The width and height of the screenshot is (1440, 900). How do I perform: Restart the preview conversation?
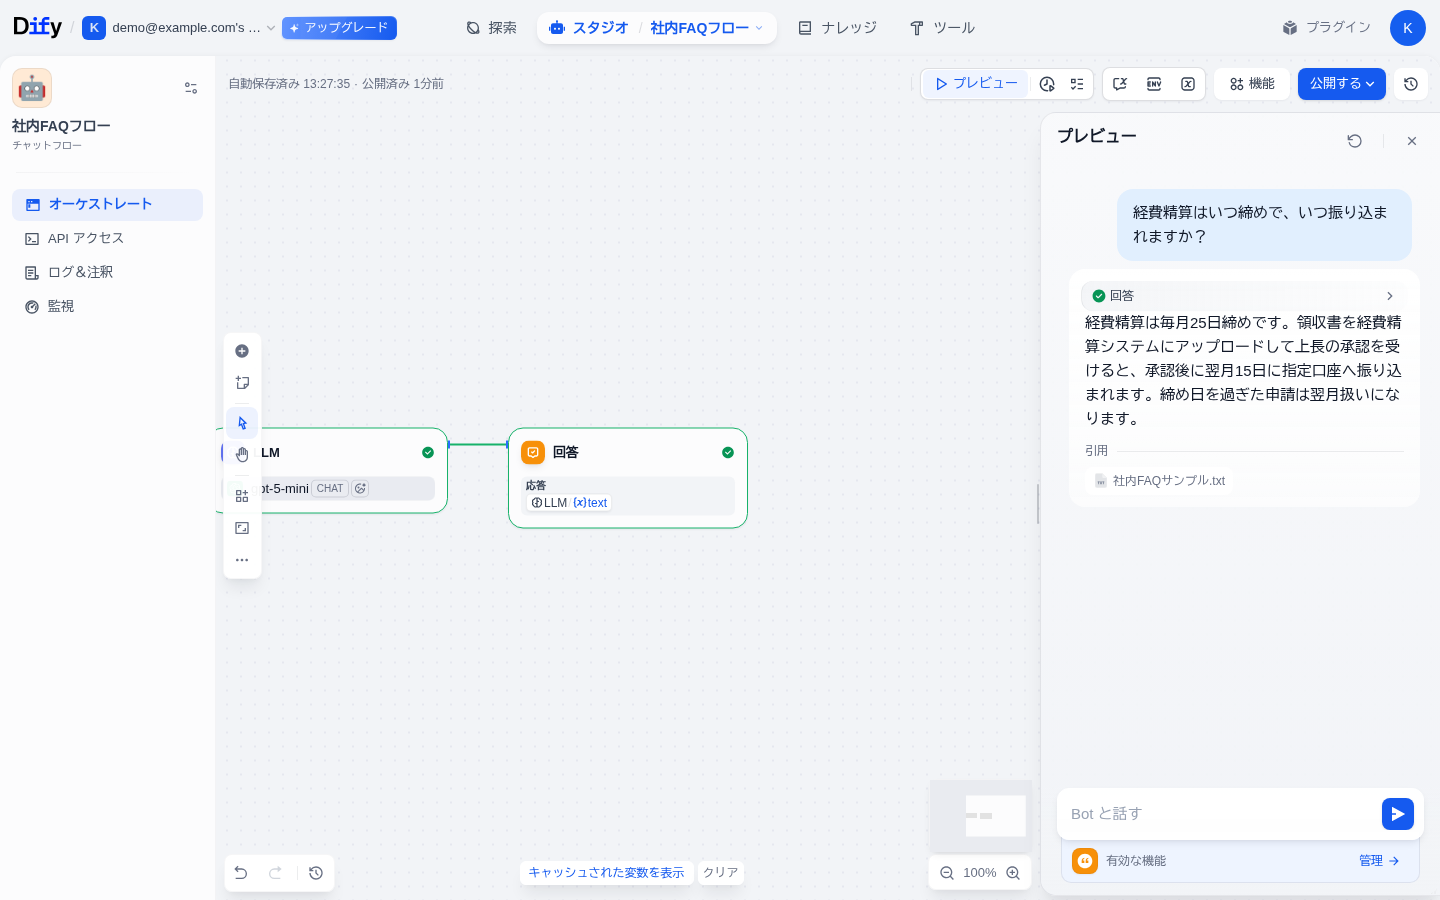(x=1355, y=141)
